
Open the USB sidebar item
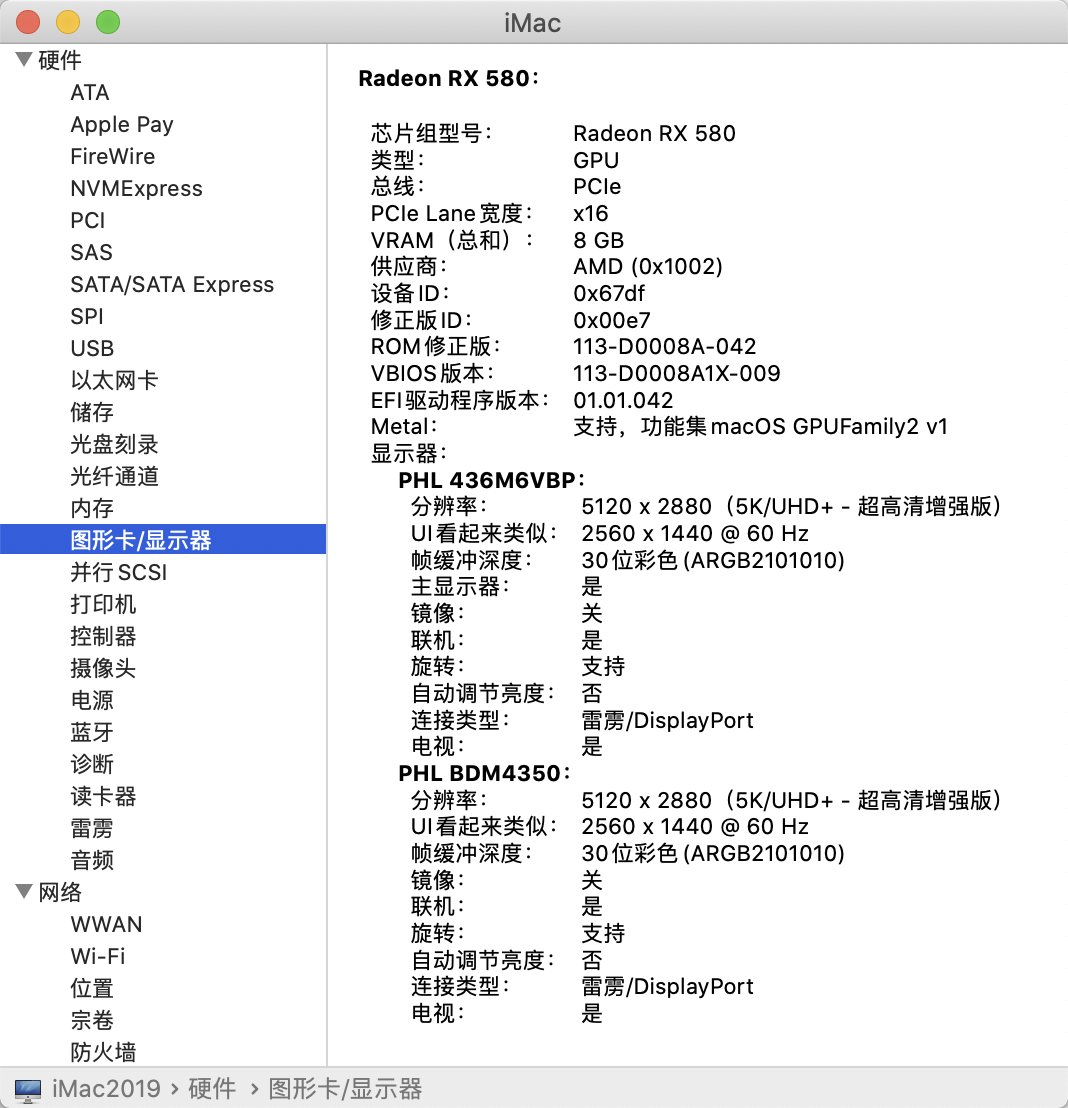tap(92, 348)
